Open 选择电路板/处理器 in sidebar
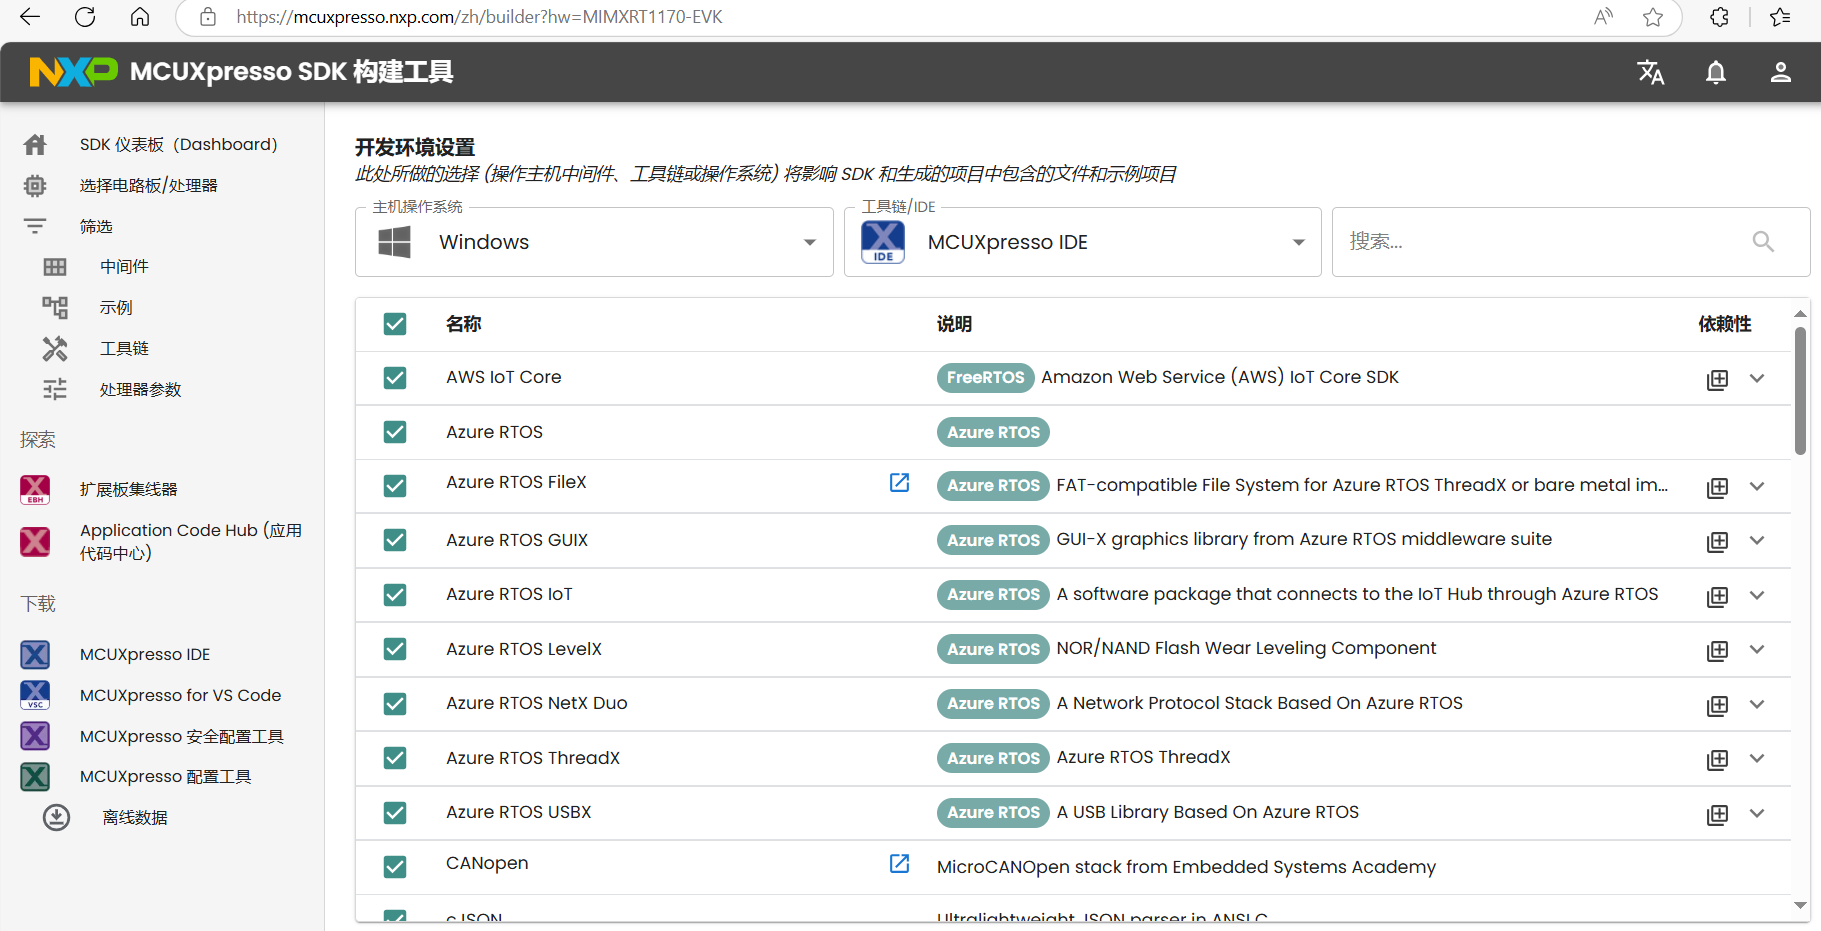 149,186
